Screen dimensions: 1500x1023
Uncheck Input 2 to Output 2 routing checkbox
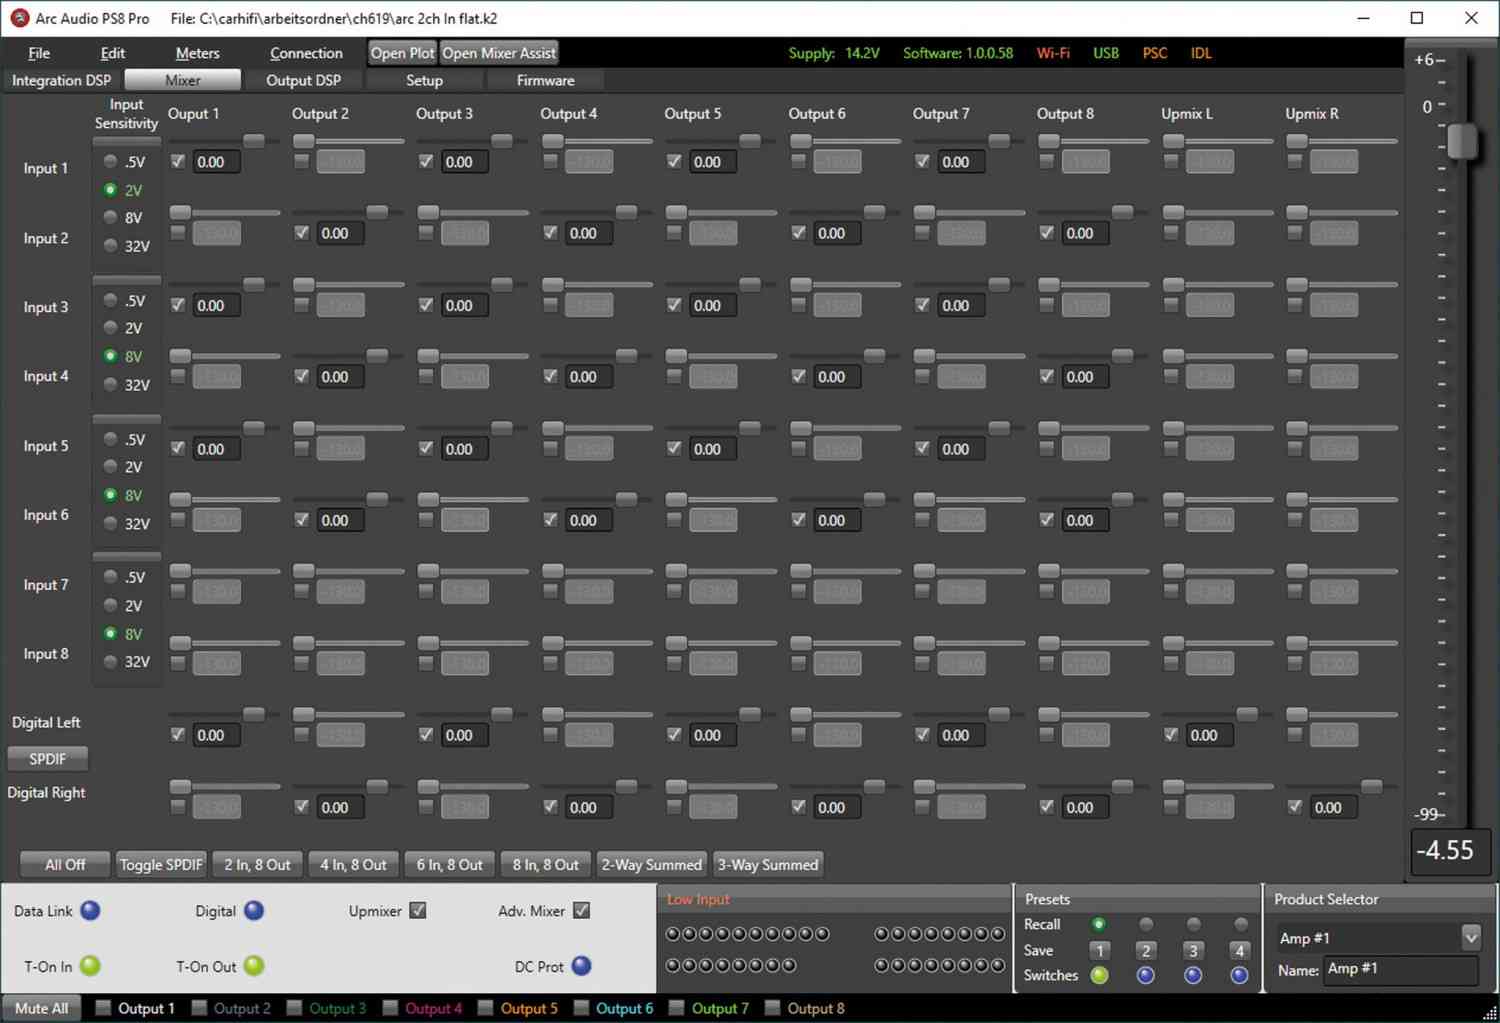(x=302, y=232)
